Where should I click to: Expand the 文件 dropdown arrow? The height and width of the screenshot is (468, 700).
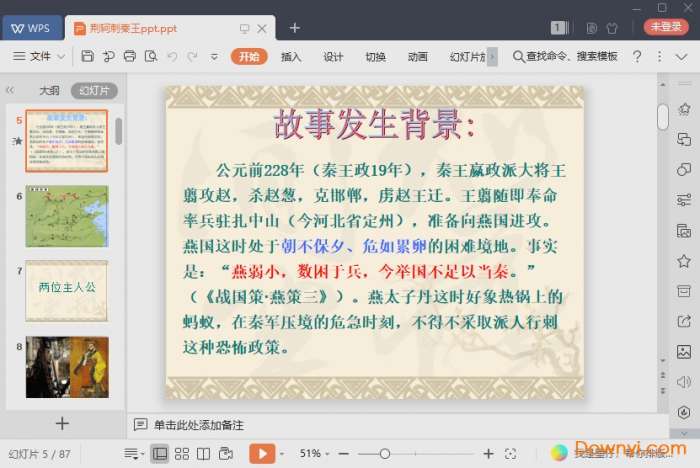(61, 57)
